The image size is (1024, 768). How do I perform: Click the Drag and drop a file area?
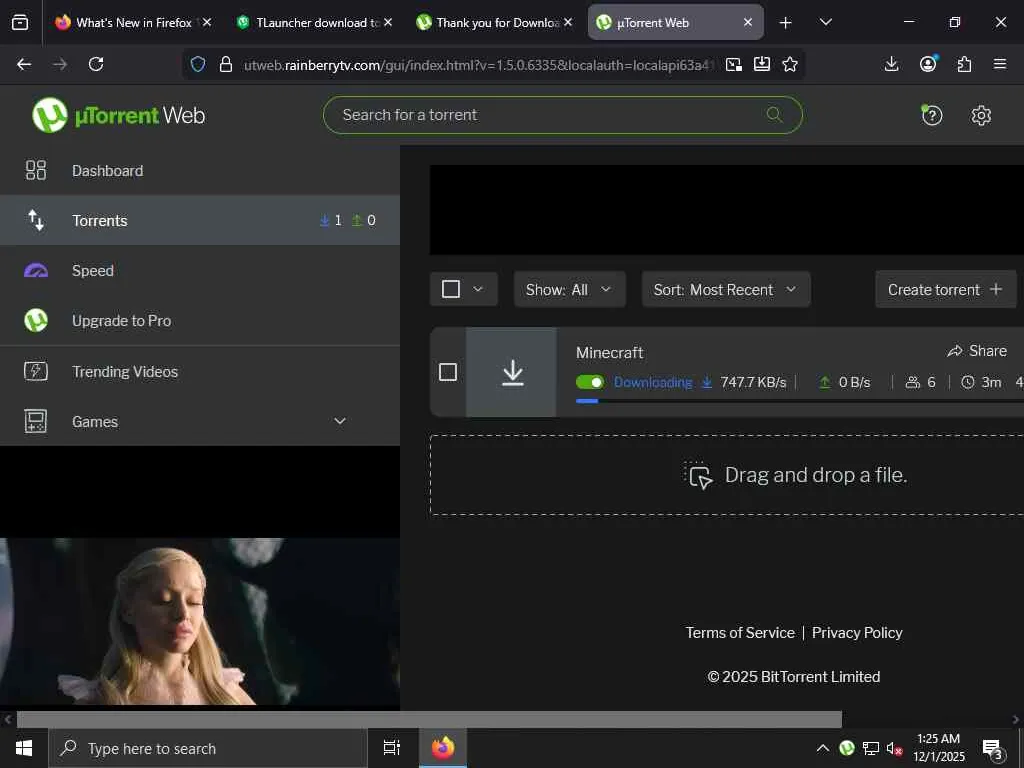click(727, 475)
